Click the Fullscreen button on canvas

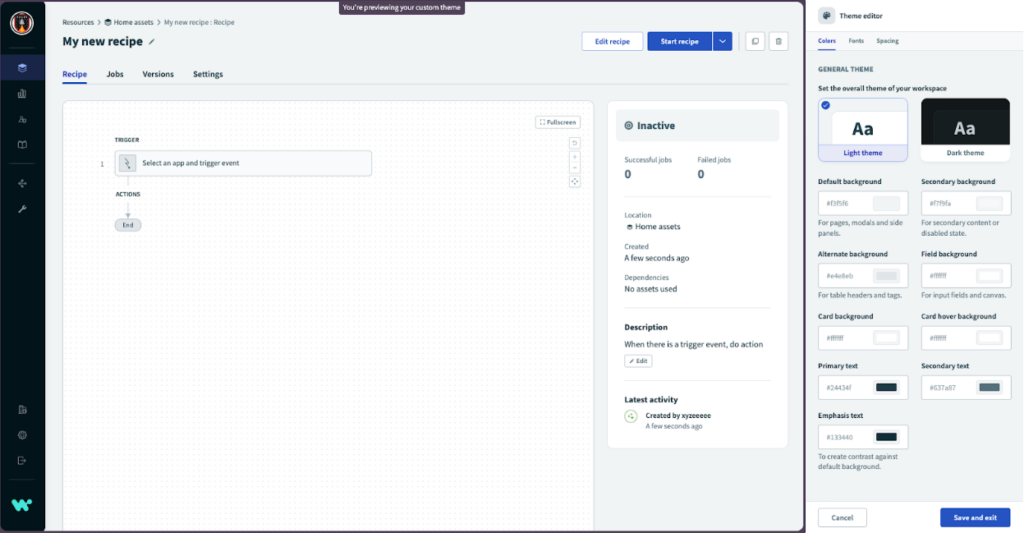(558, 122)
